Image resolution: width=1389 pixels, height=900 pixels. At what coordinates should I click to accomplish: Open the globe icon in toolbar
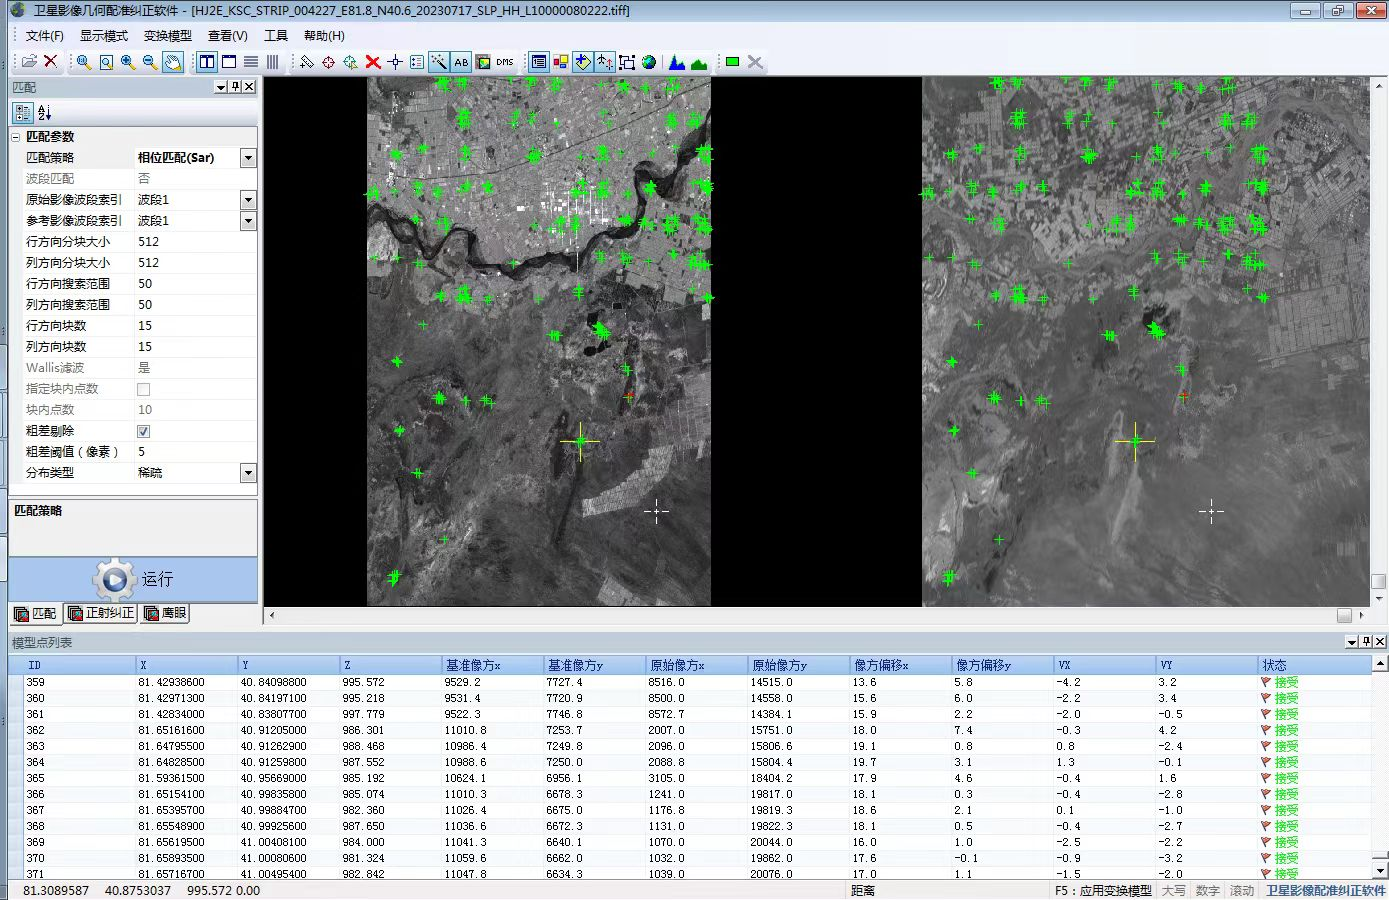[649, 62]
